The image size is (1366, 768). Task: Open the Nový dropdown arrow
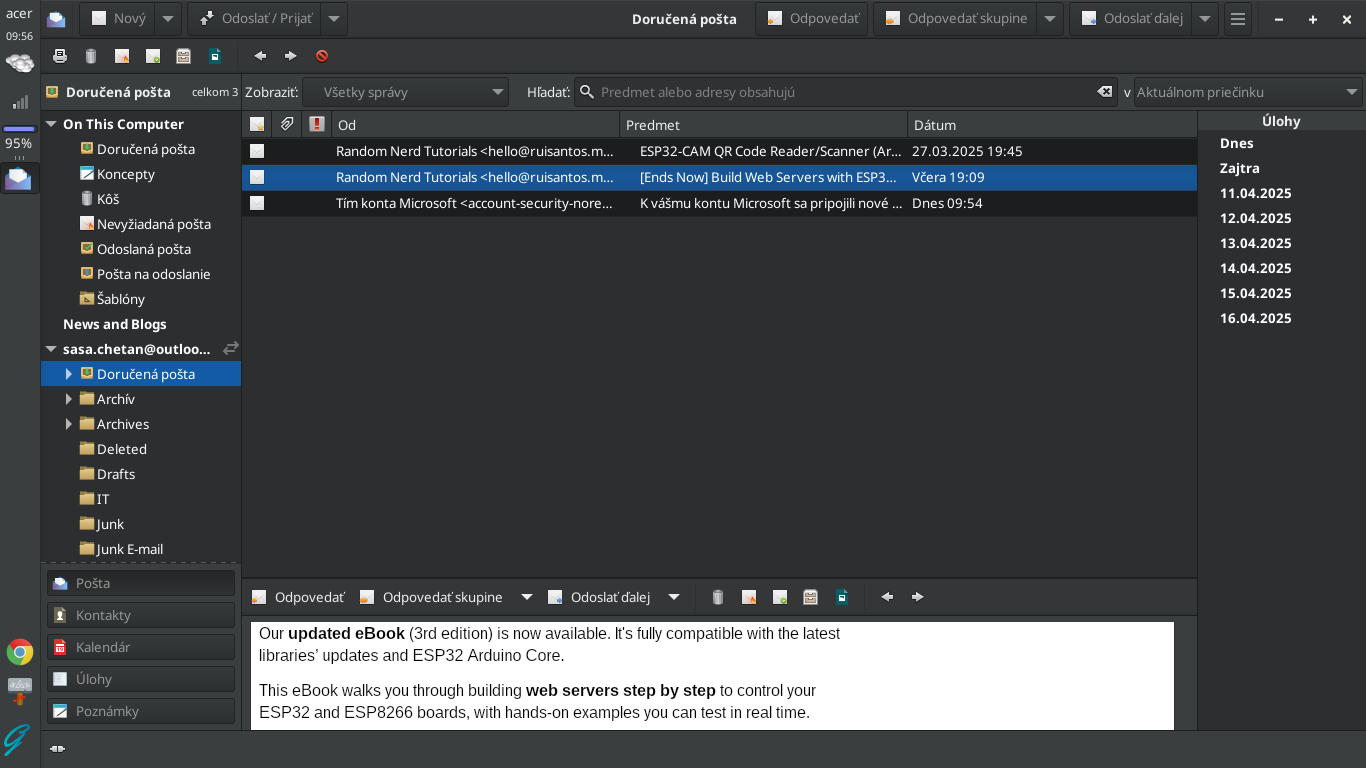click(x=169, y=19)
